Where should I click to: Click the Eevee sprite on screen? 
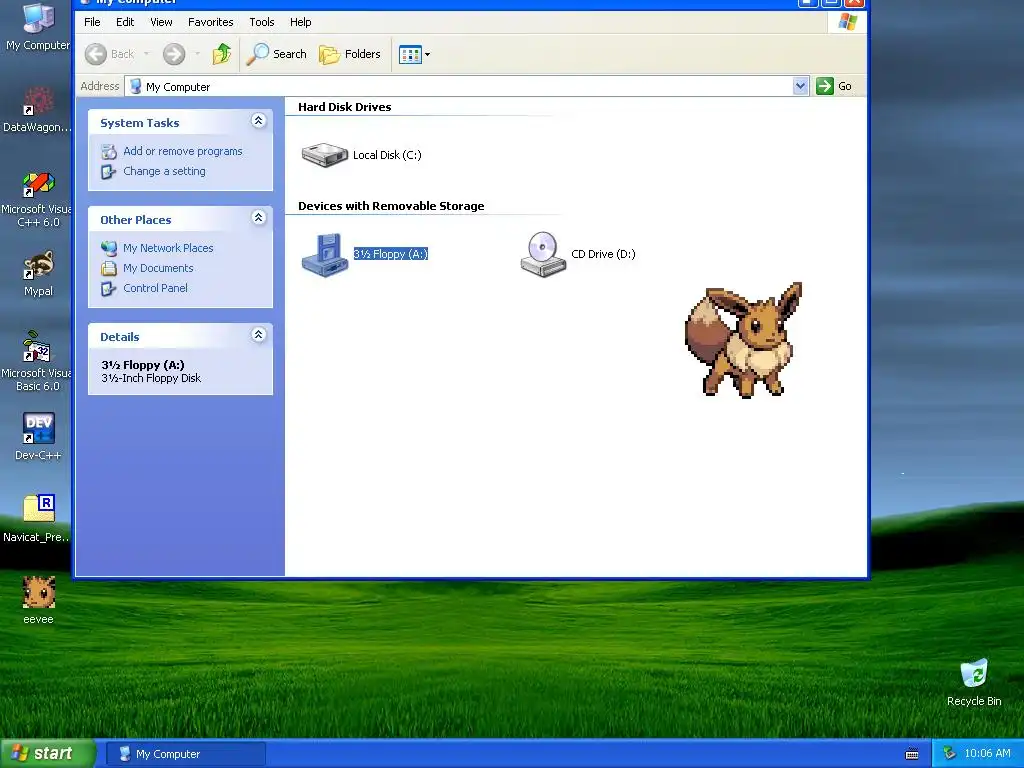pos(744,340)
